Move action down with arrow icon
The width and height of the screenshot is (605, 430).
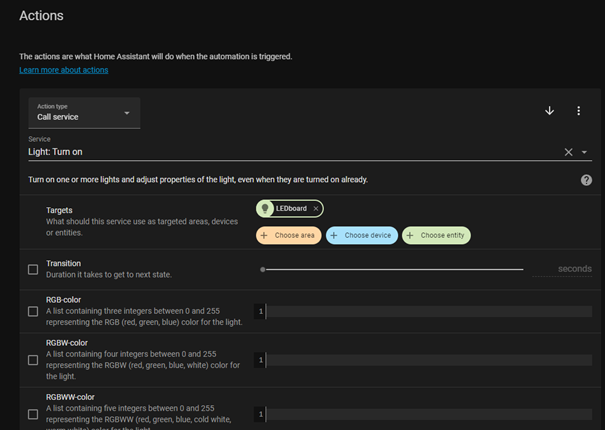click(x=549, y=111)
